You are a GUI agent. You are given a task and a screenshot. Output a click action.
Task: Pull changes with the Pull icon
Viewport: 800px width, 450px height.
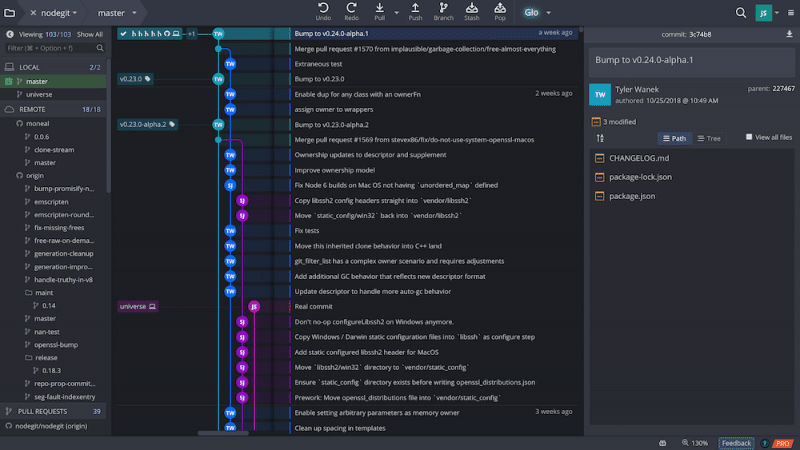click(x=380, y=12)
